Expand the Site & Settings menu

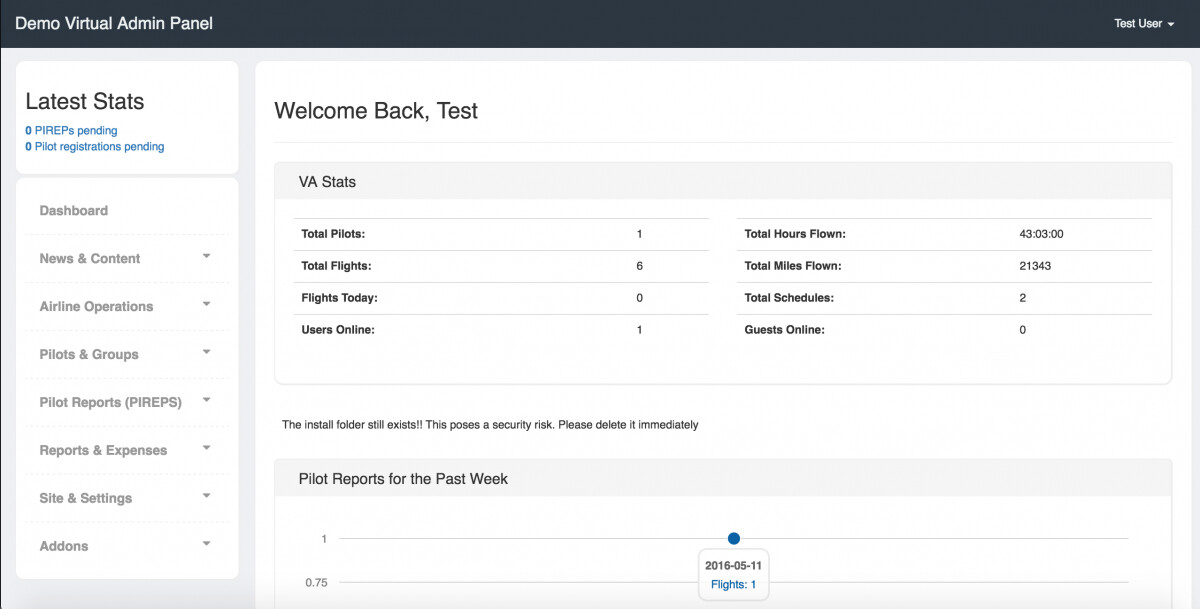pos(85,498)
